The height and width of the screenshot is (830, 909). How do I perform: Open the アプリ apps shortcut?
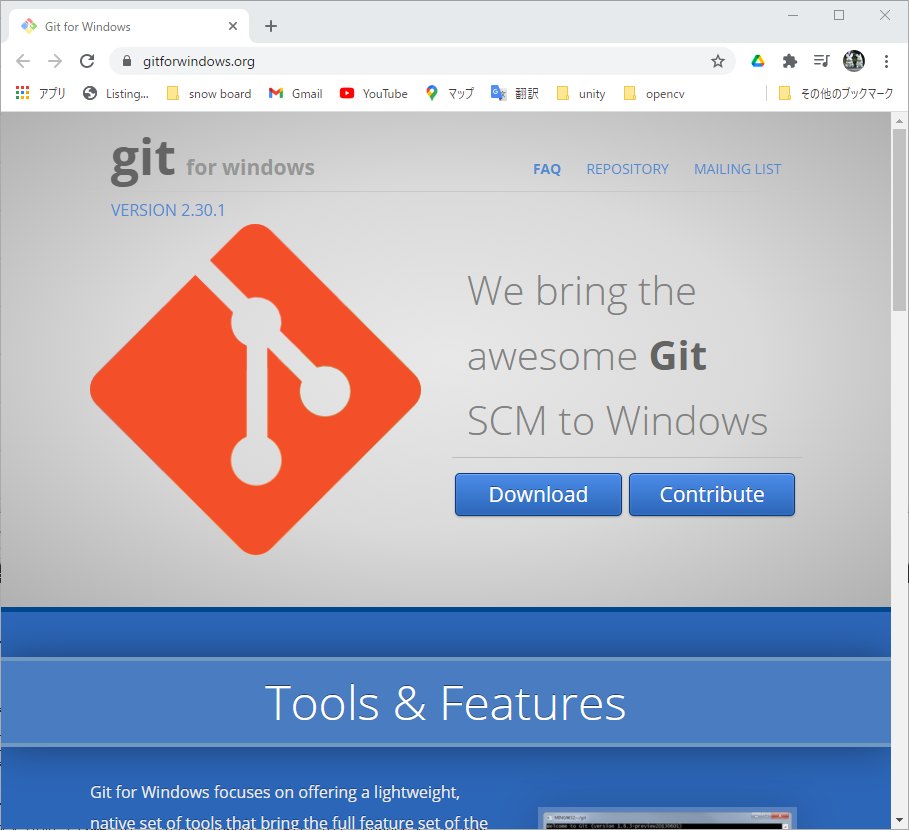(x=41, y=93)
